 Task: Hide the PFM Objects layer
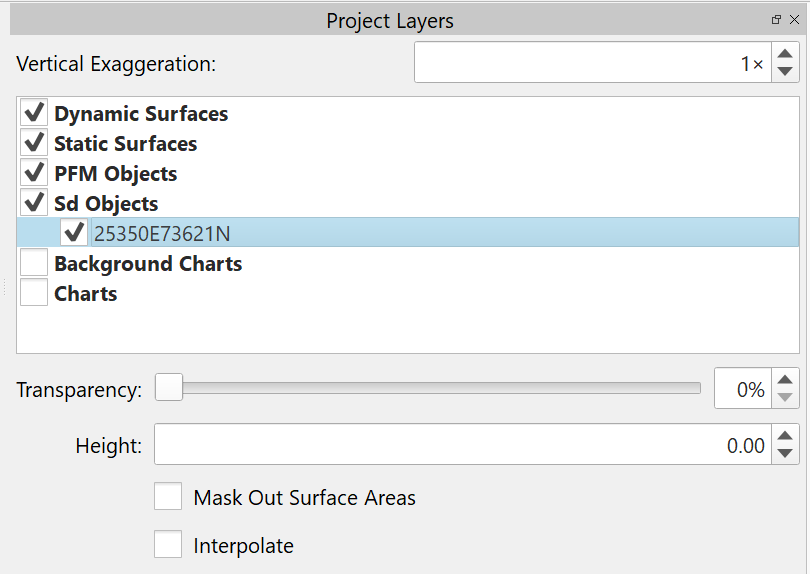point(35,173)
